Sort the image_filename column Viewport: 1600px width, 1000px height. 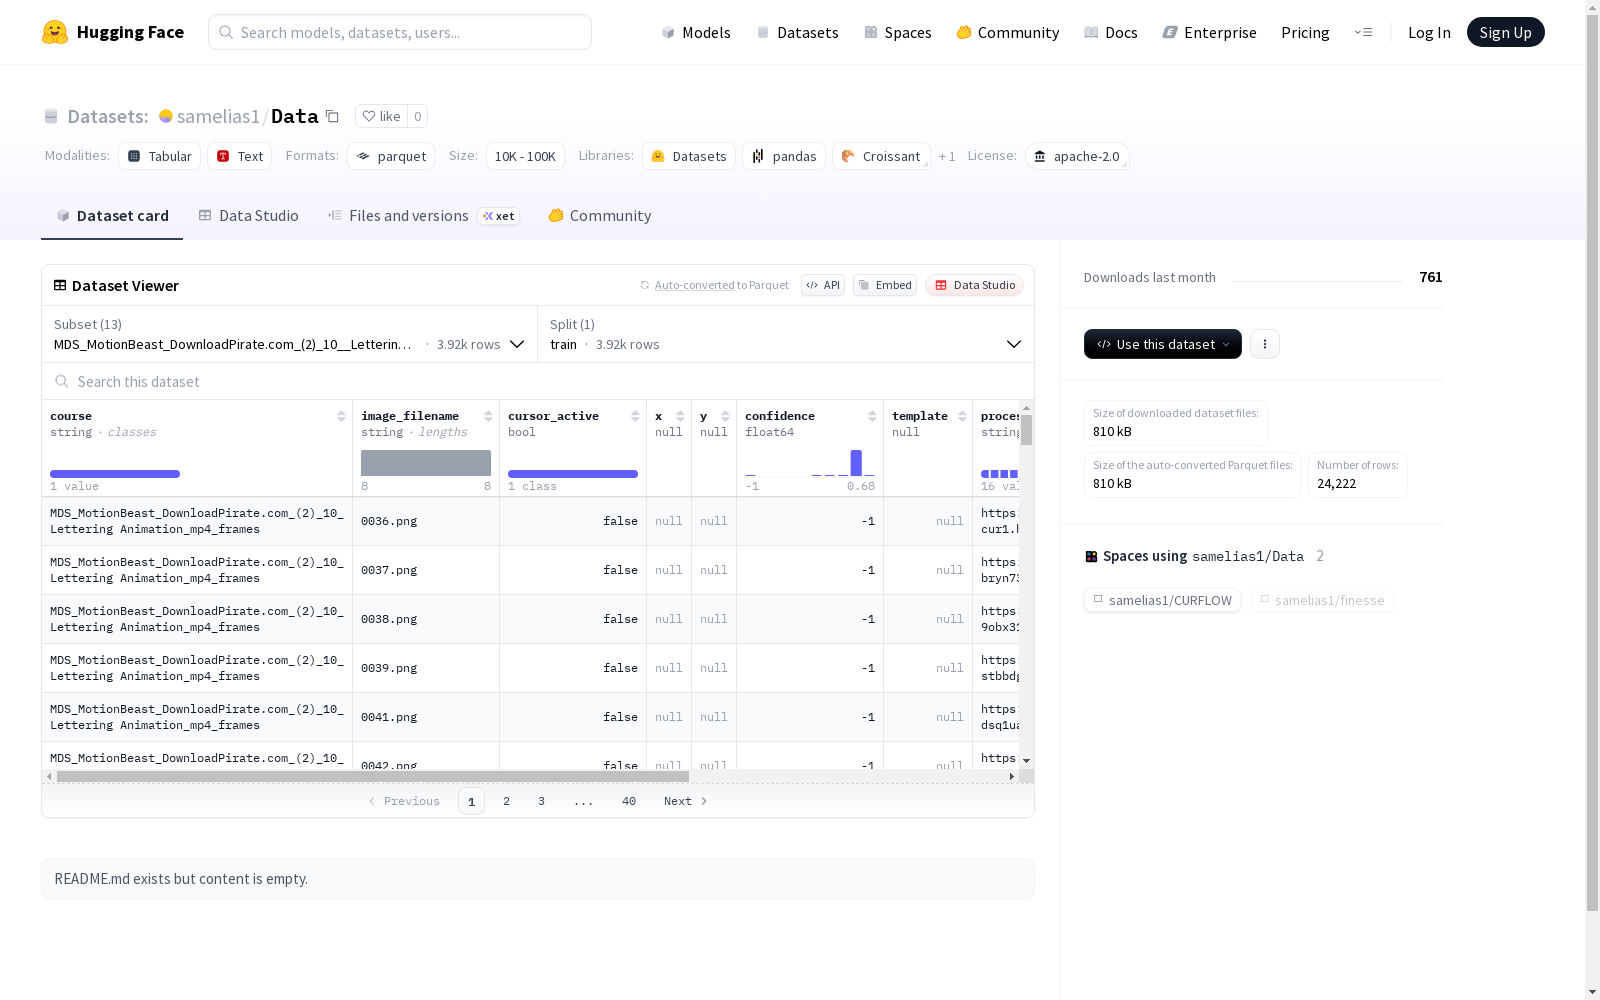488,416
